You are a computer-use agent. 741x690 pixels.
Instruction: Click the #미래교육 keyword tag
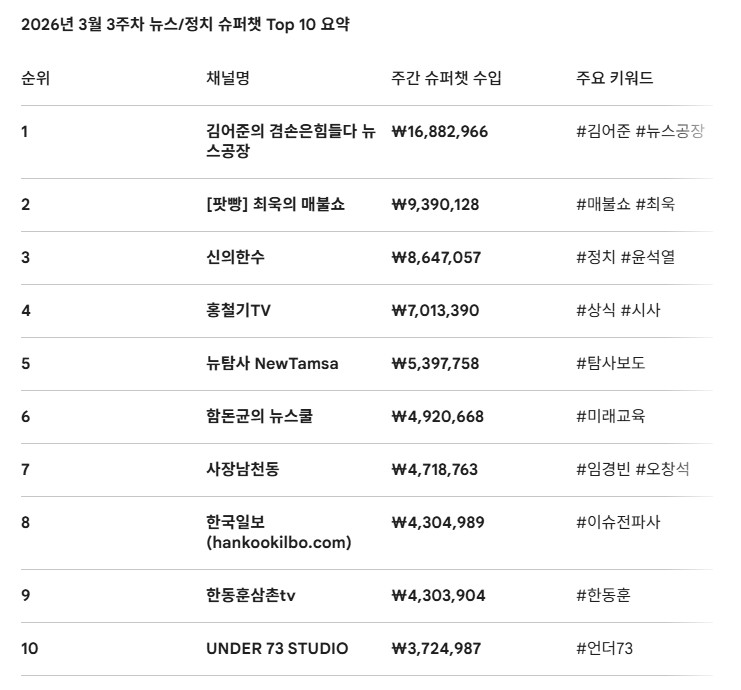[x=610, y=416]
